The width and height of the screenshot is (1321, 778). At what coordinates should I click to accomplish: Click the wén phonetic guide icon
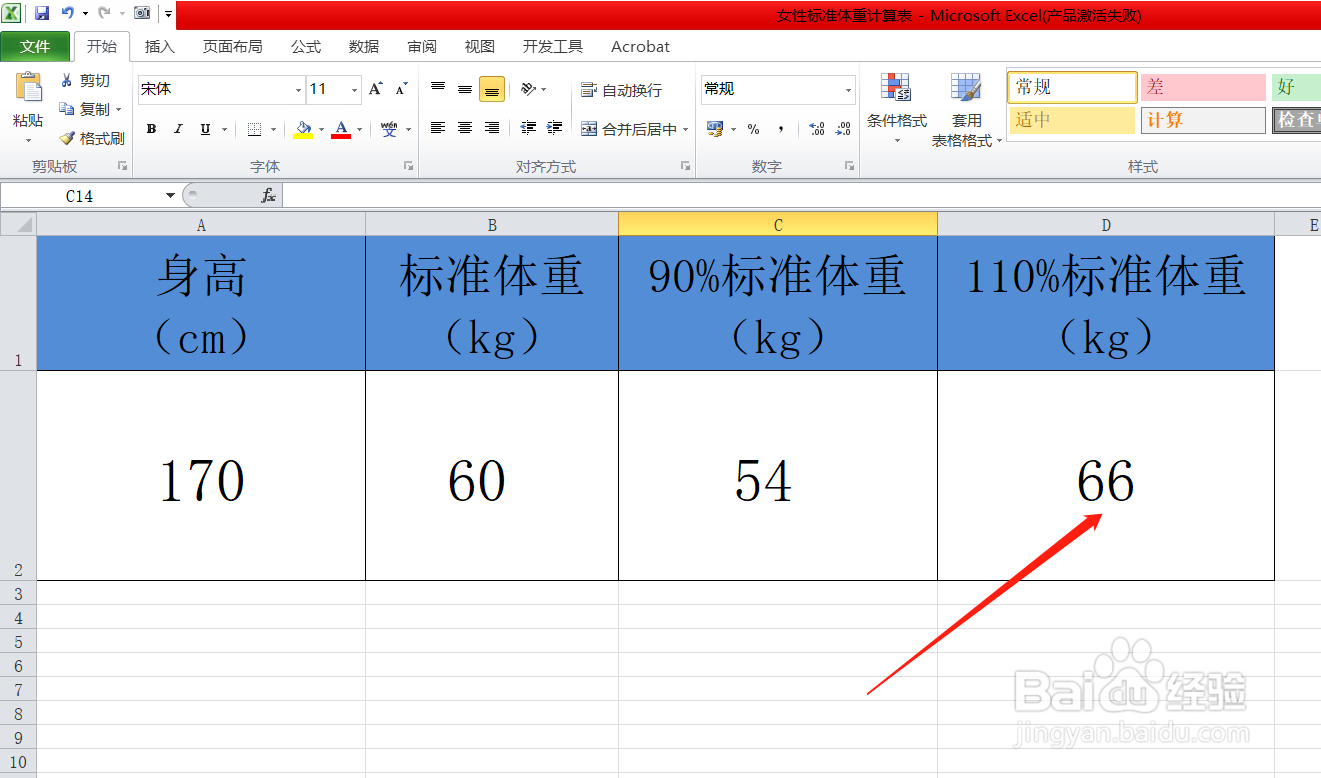pyautogui.click(x=389, y=129)
